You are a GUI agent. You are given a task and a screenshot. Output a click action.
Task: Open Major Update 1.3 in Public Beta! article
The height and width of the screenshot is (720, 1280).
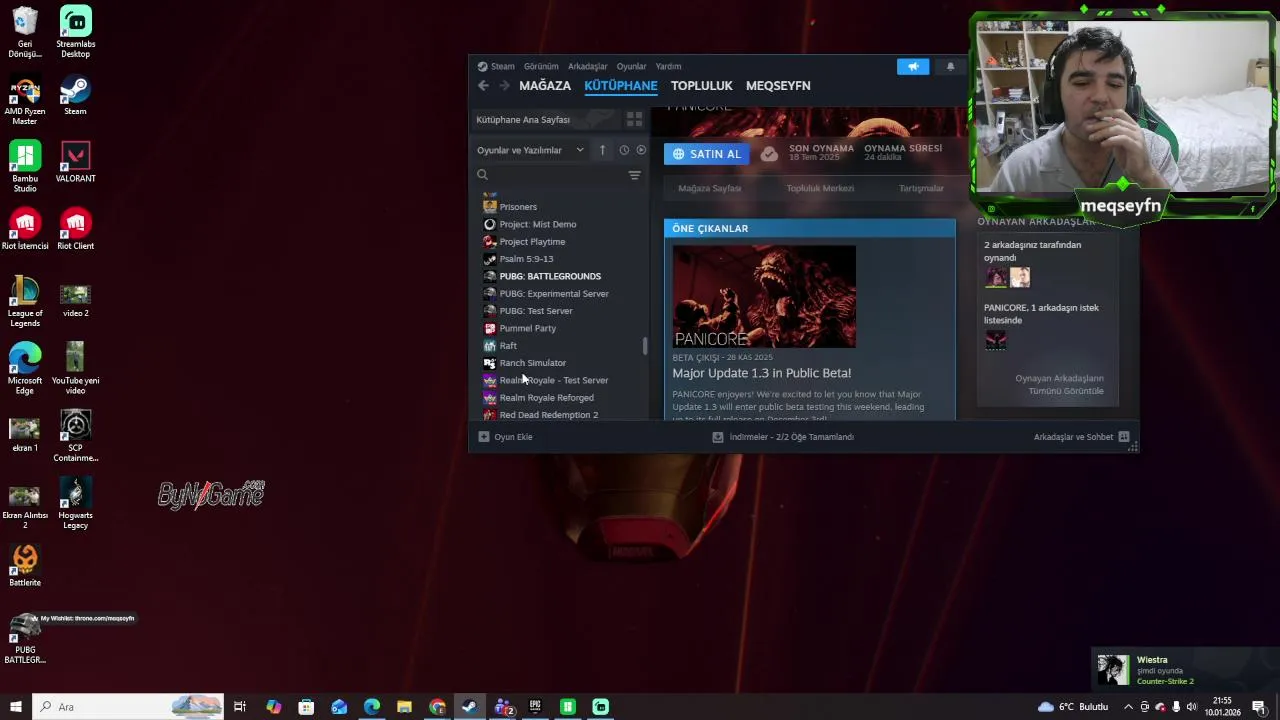(x=762, y=373)
